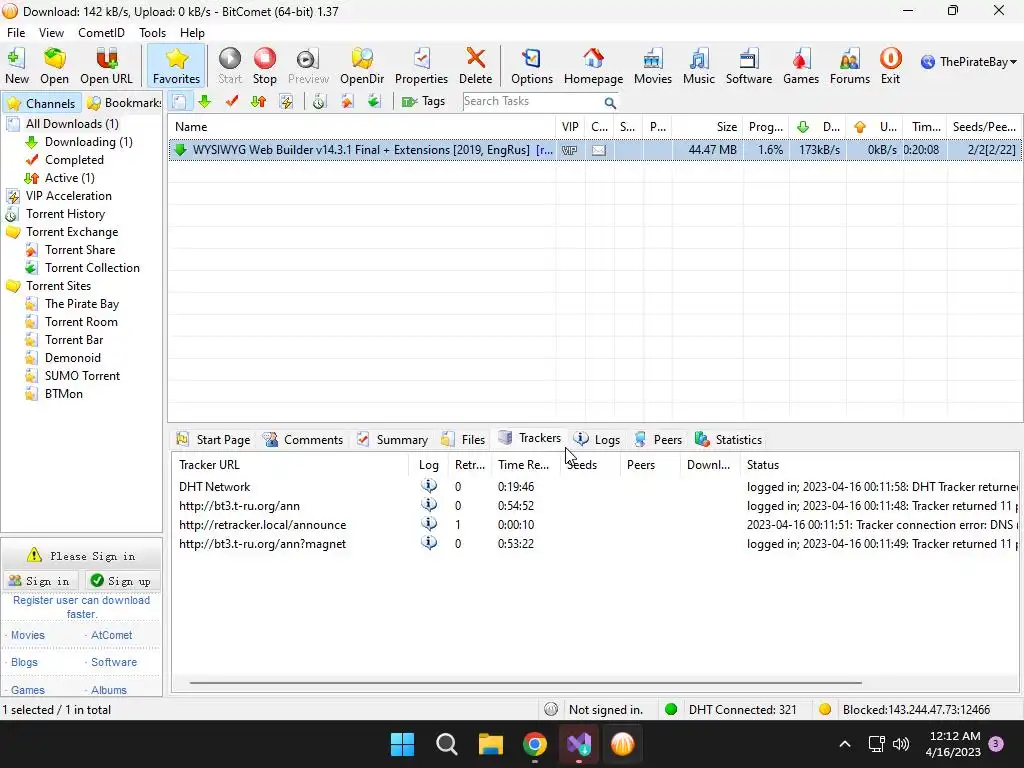The width and height of the screenshot is (1024, 768).
Task: Go to Homepage using the house icon
Action: (x=593, y=66)
